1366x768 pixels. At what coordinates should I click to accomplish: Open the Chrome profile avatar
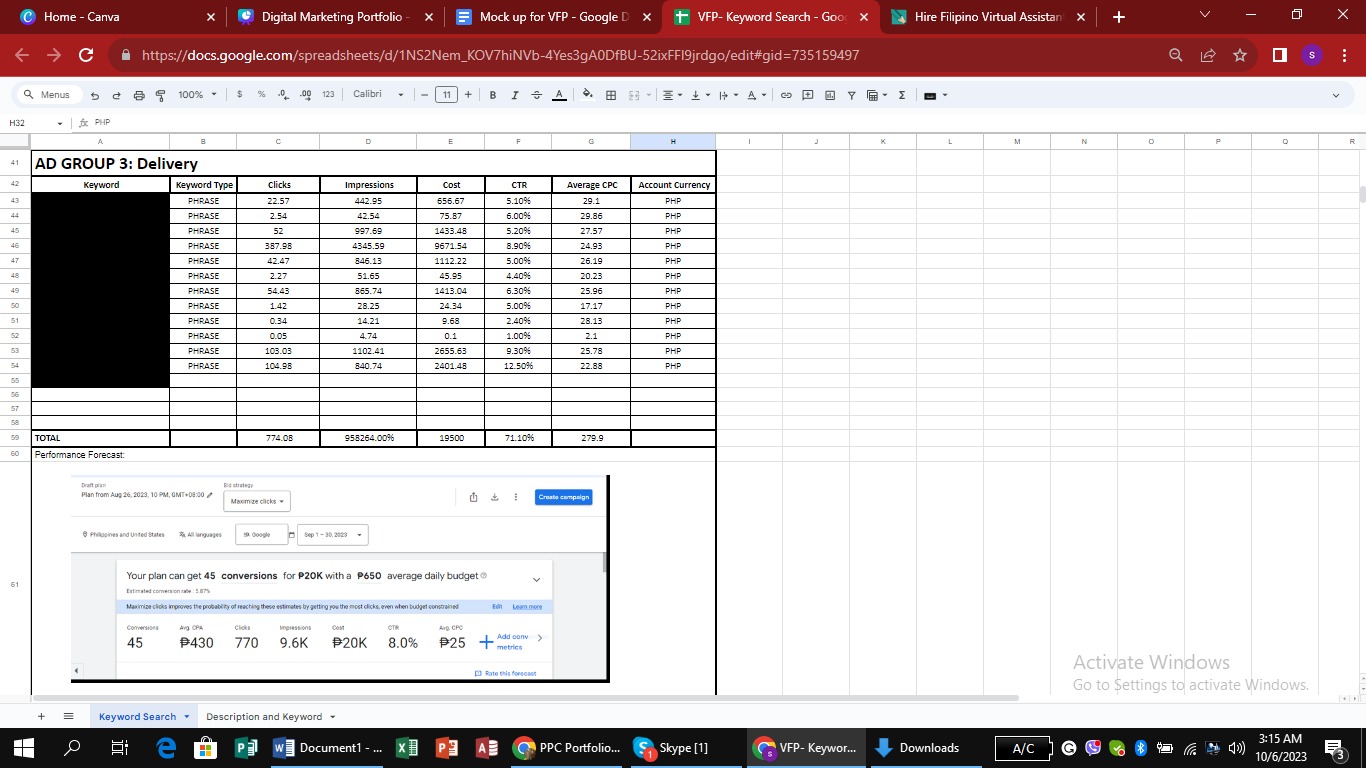[1312, 55]
